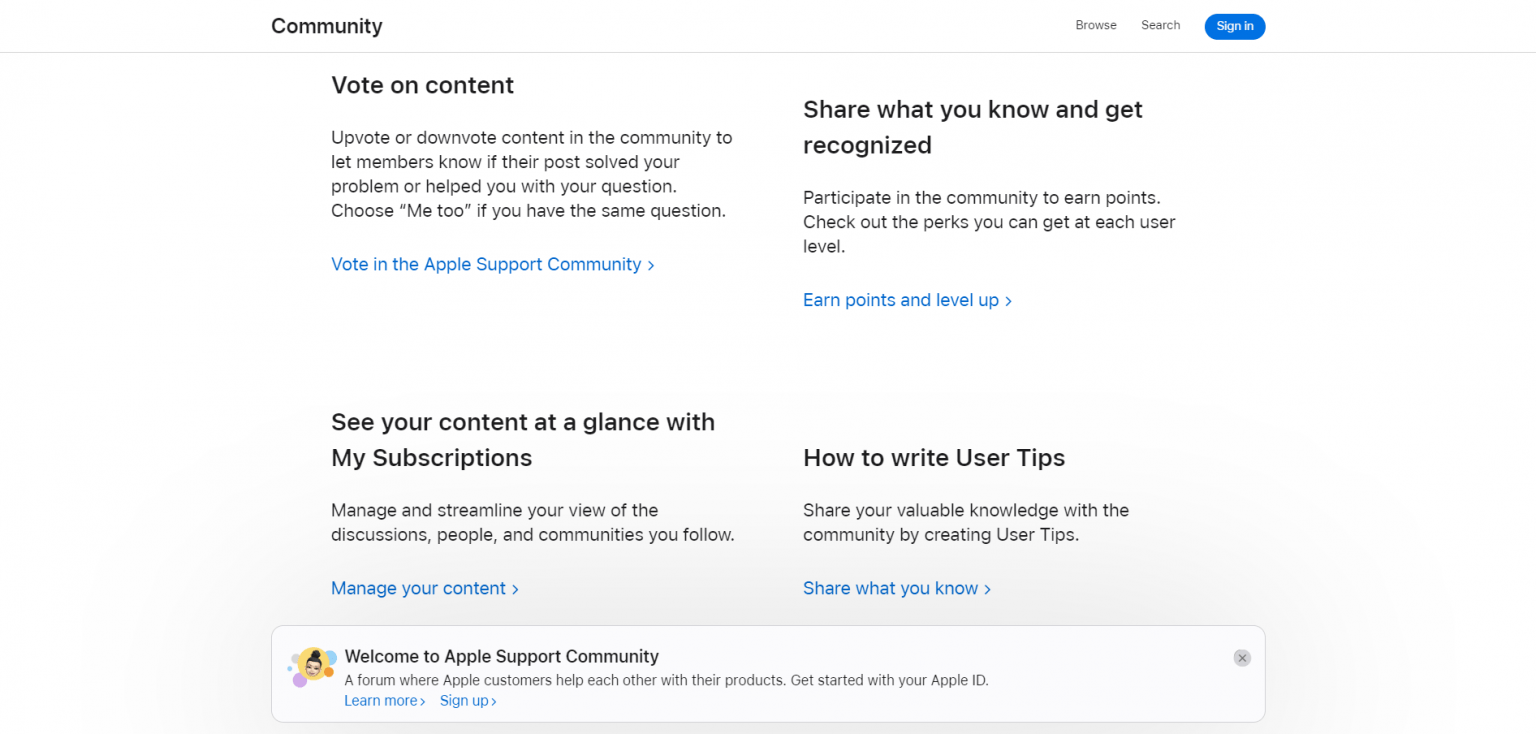This screenshot has height=734, width=1536.
Task: Switch to Search from the navigation bar
Action: pyautogui.click(x=1160, y=25)
